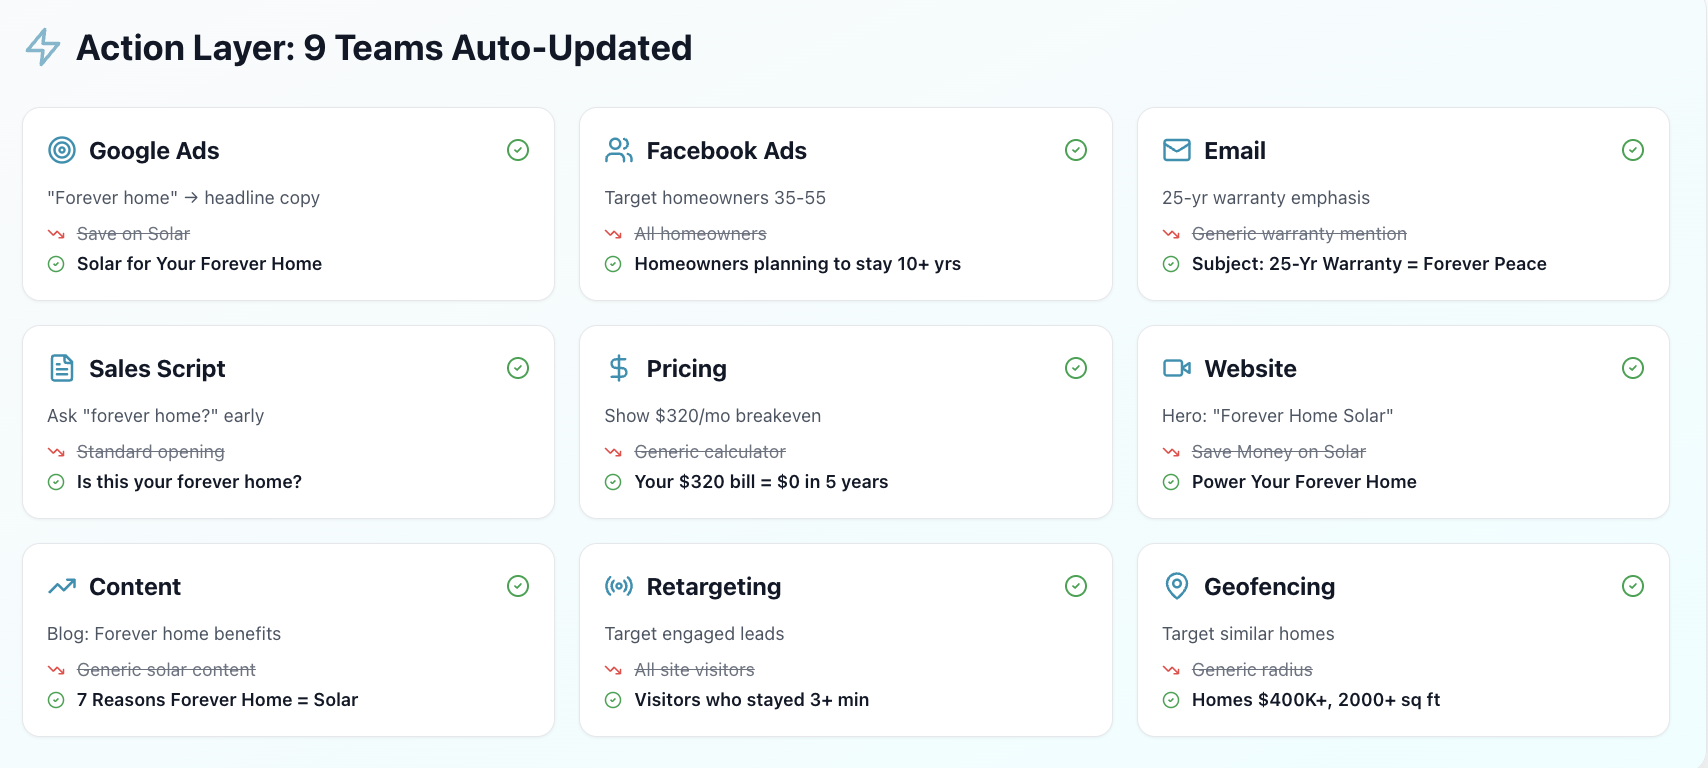Viewport: 1708px width, 768px height.
Task: Click the Facebook Ads people icon
Action: pos(619,150)
